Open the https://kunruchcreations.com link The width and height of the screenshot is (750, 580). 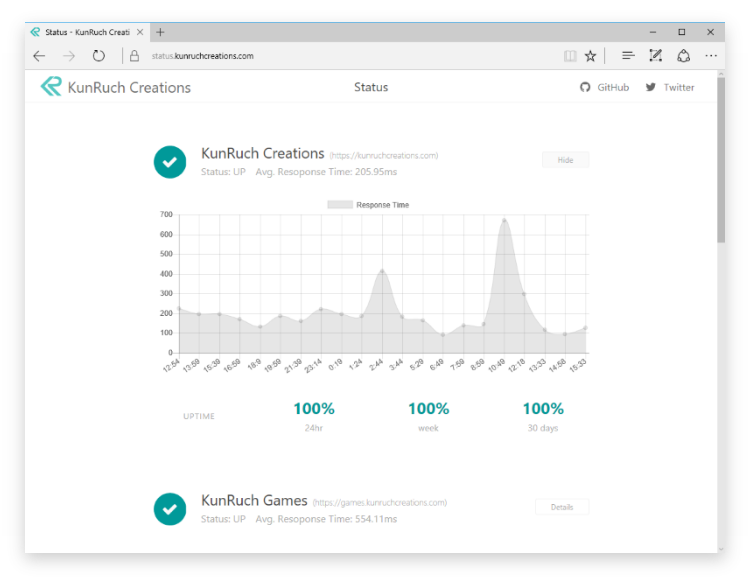[x=384, y=155]
